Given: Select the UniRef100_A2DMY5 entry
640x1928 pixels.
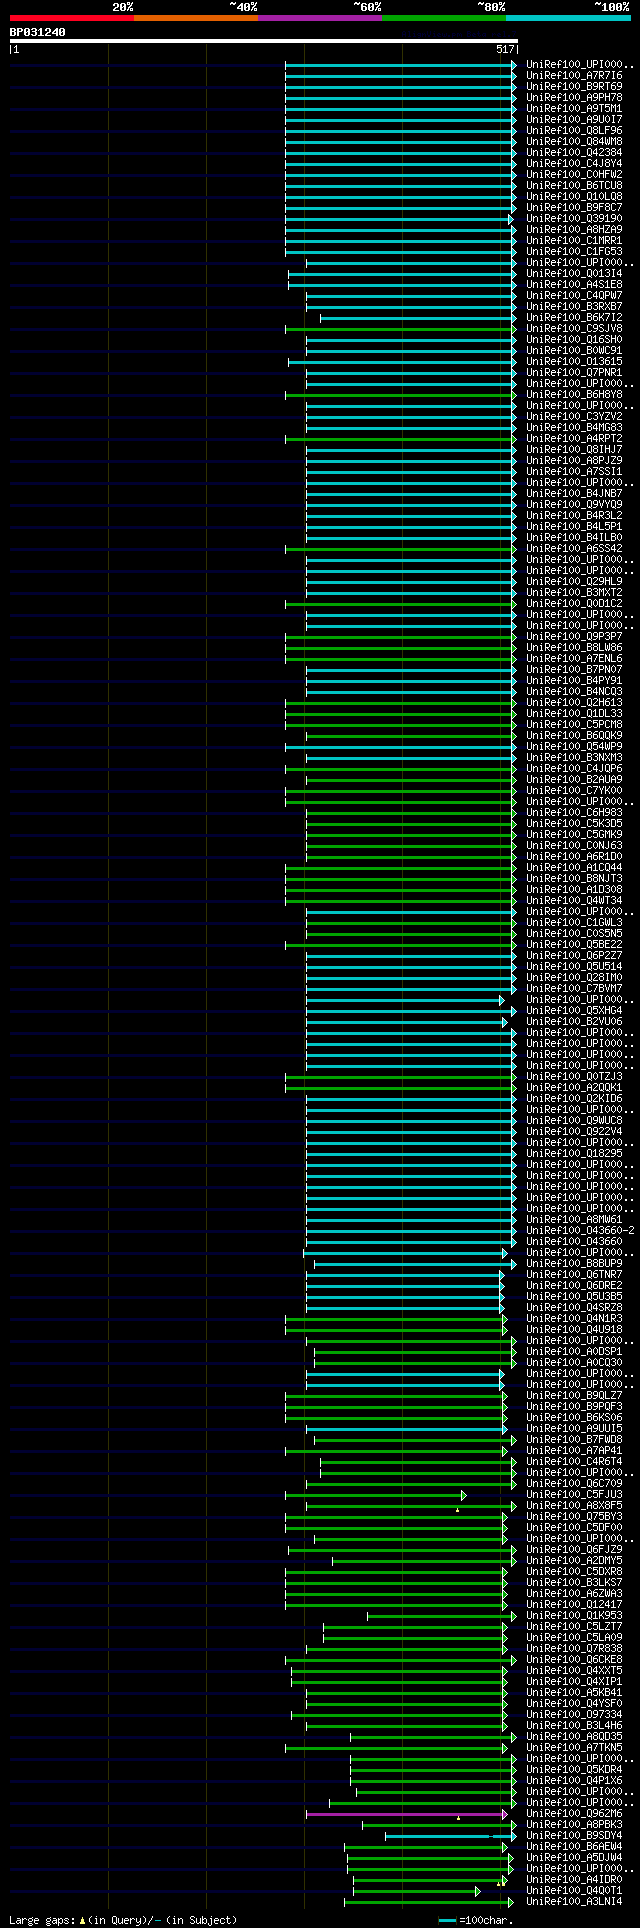Looking at the screenshot, I should [x=574, y=1561].
